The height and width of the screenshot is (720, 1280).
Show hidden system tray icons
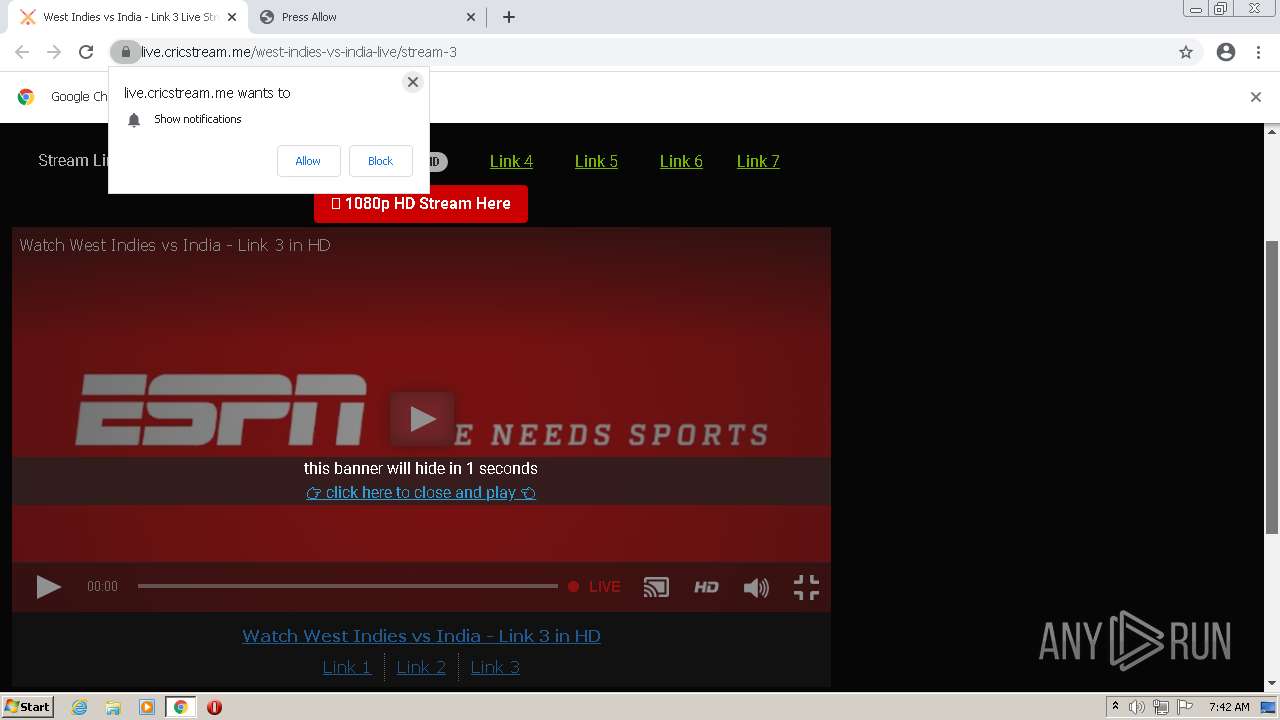(1115, 707)
